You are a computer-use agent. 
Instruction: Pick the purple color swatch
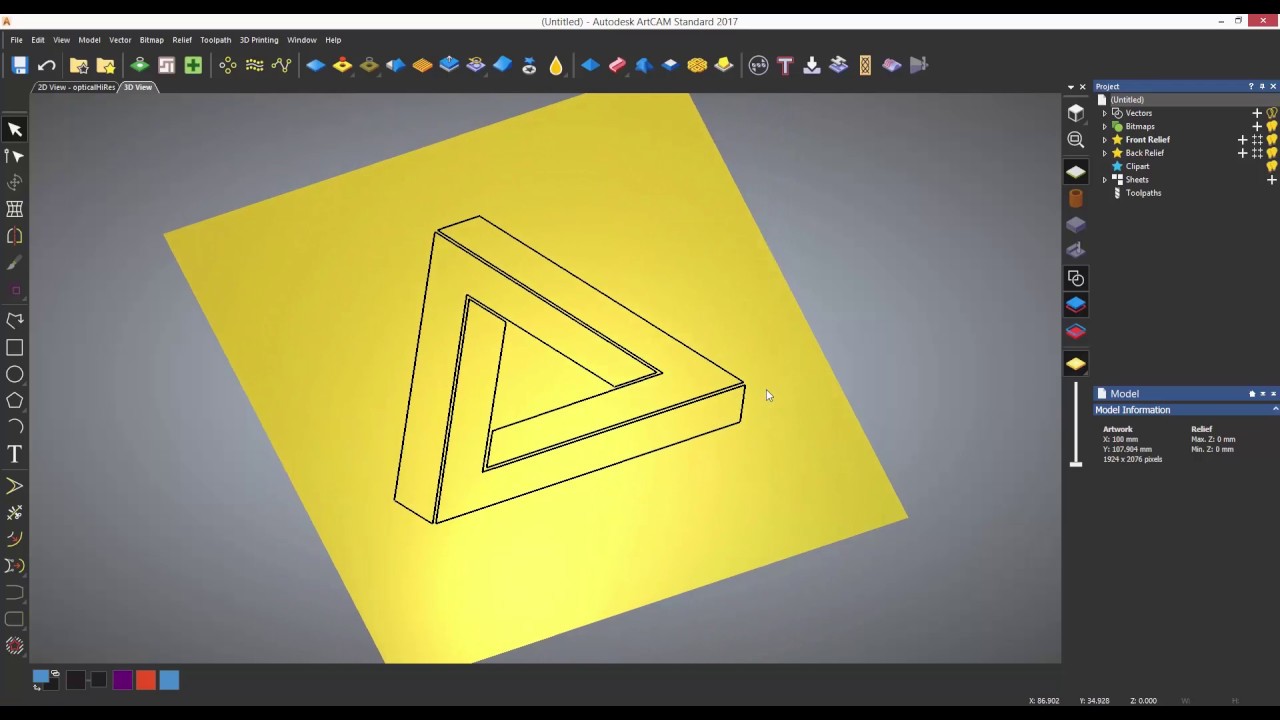(122, 680)
